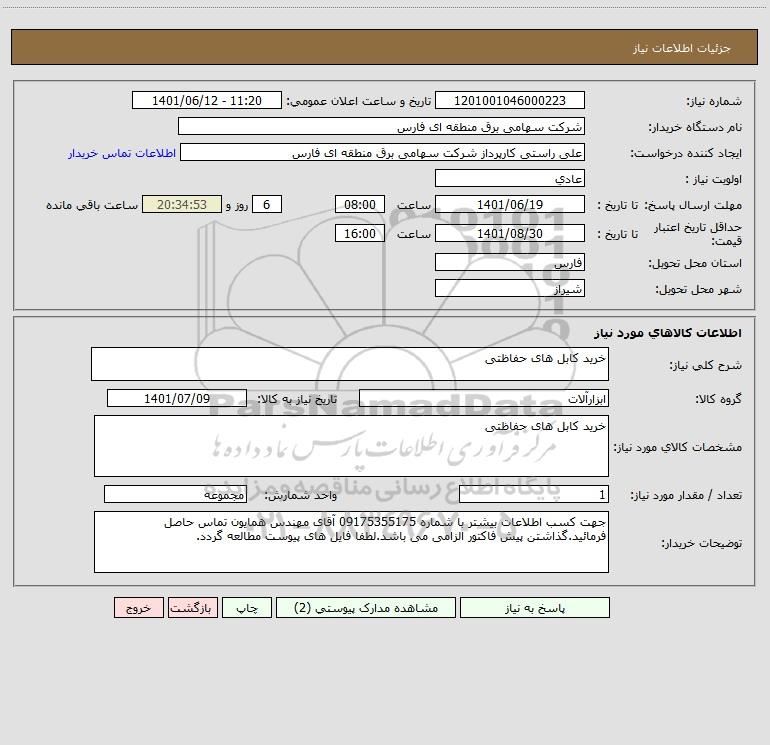The height and width of the screenshot is (745, 770).
Task: Click the توضیحات خریدار text box
Action: [351, 542]
